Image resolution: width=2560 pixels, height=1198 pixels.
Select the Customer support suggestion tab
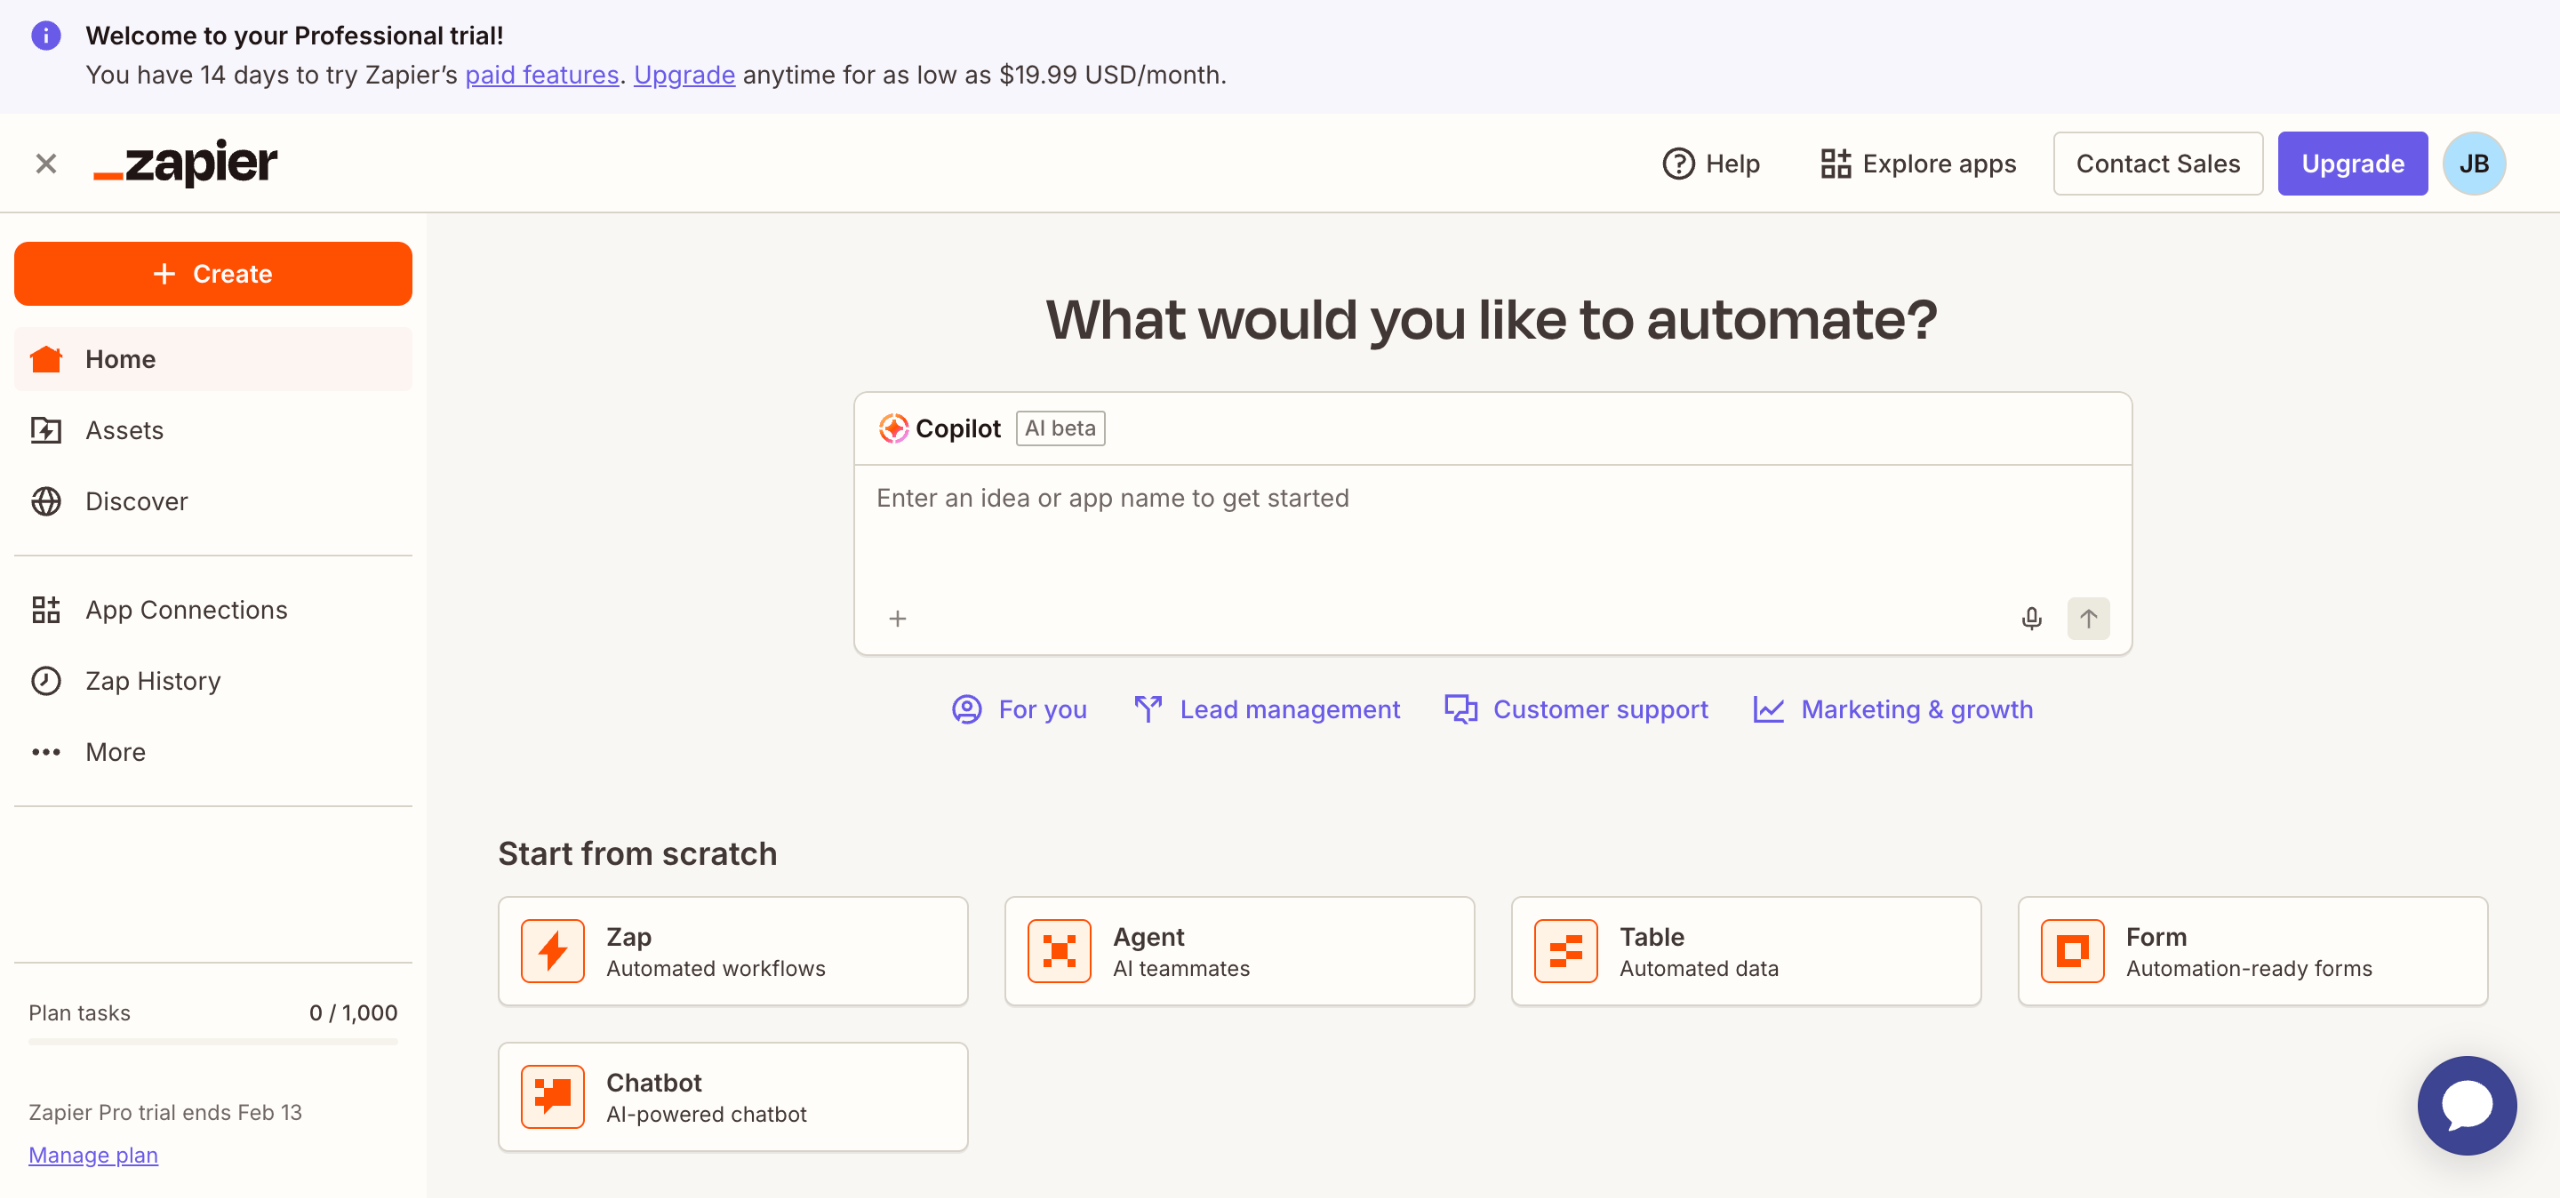click(x=1576, y=709)
